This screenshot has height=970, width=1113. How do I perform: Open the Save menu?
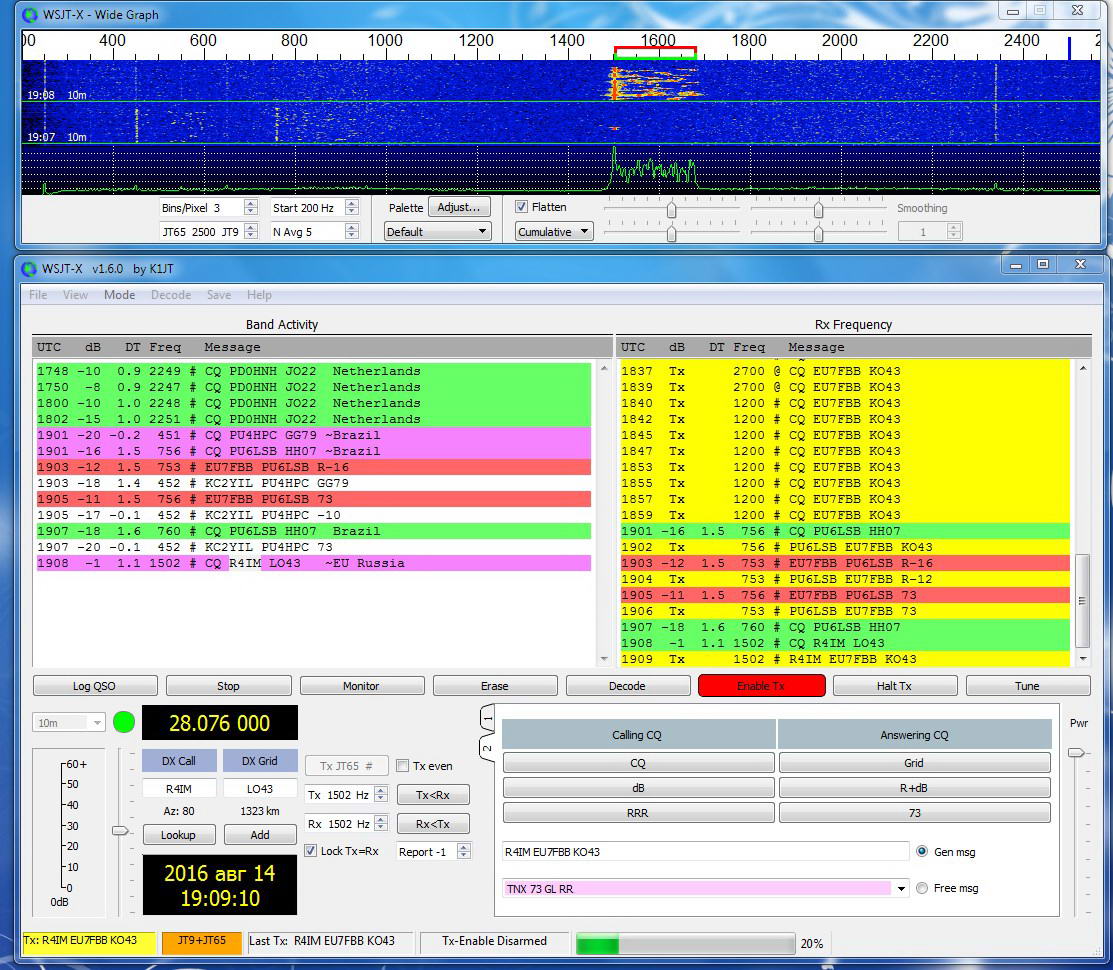point(219,294)
